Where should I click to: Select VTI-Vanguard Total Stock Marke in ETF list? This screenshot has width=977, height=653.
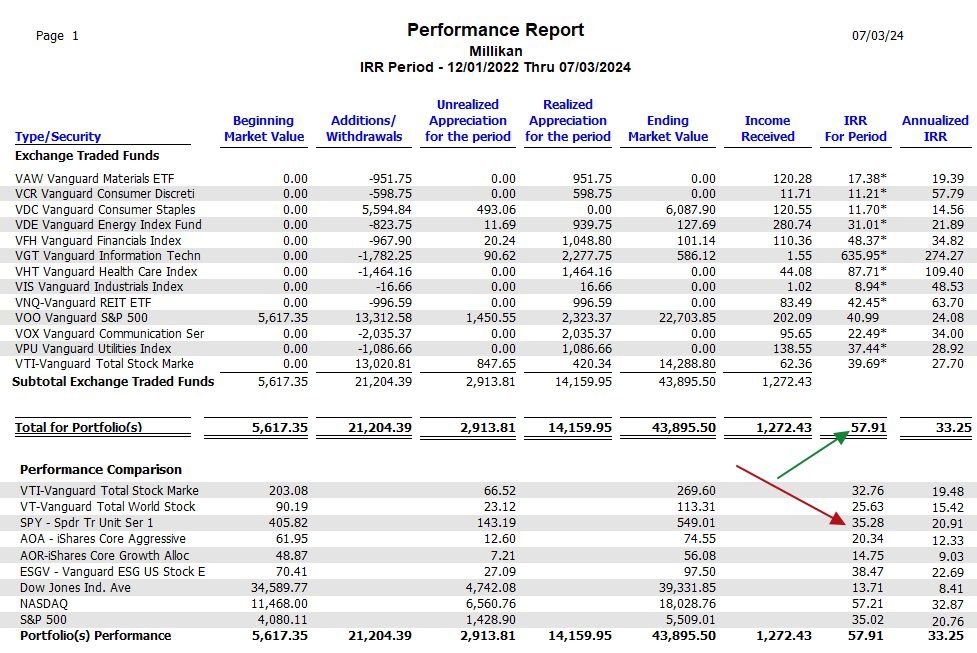pyautogui.click(x=488, y=363)
